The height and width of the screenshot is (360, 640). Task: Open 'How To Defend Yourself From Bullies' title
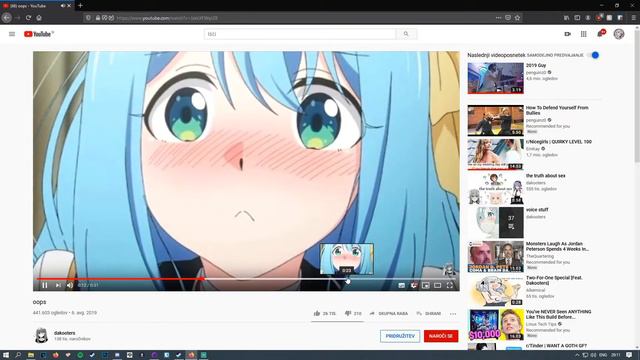tap(557, 110)
